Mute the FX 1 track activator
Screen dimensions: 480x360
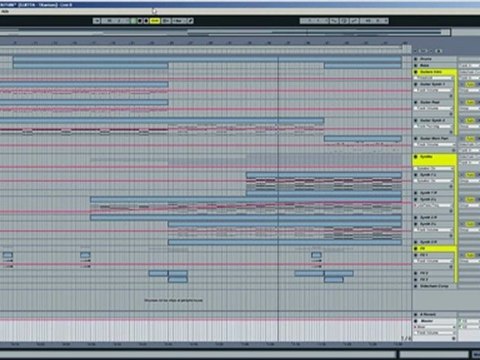(470, 255)
